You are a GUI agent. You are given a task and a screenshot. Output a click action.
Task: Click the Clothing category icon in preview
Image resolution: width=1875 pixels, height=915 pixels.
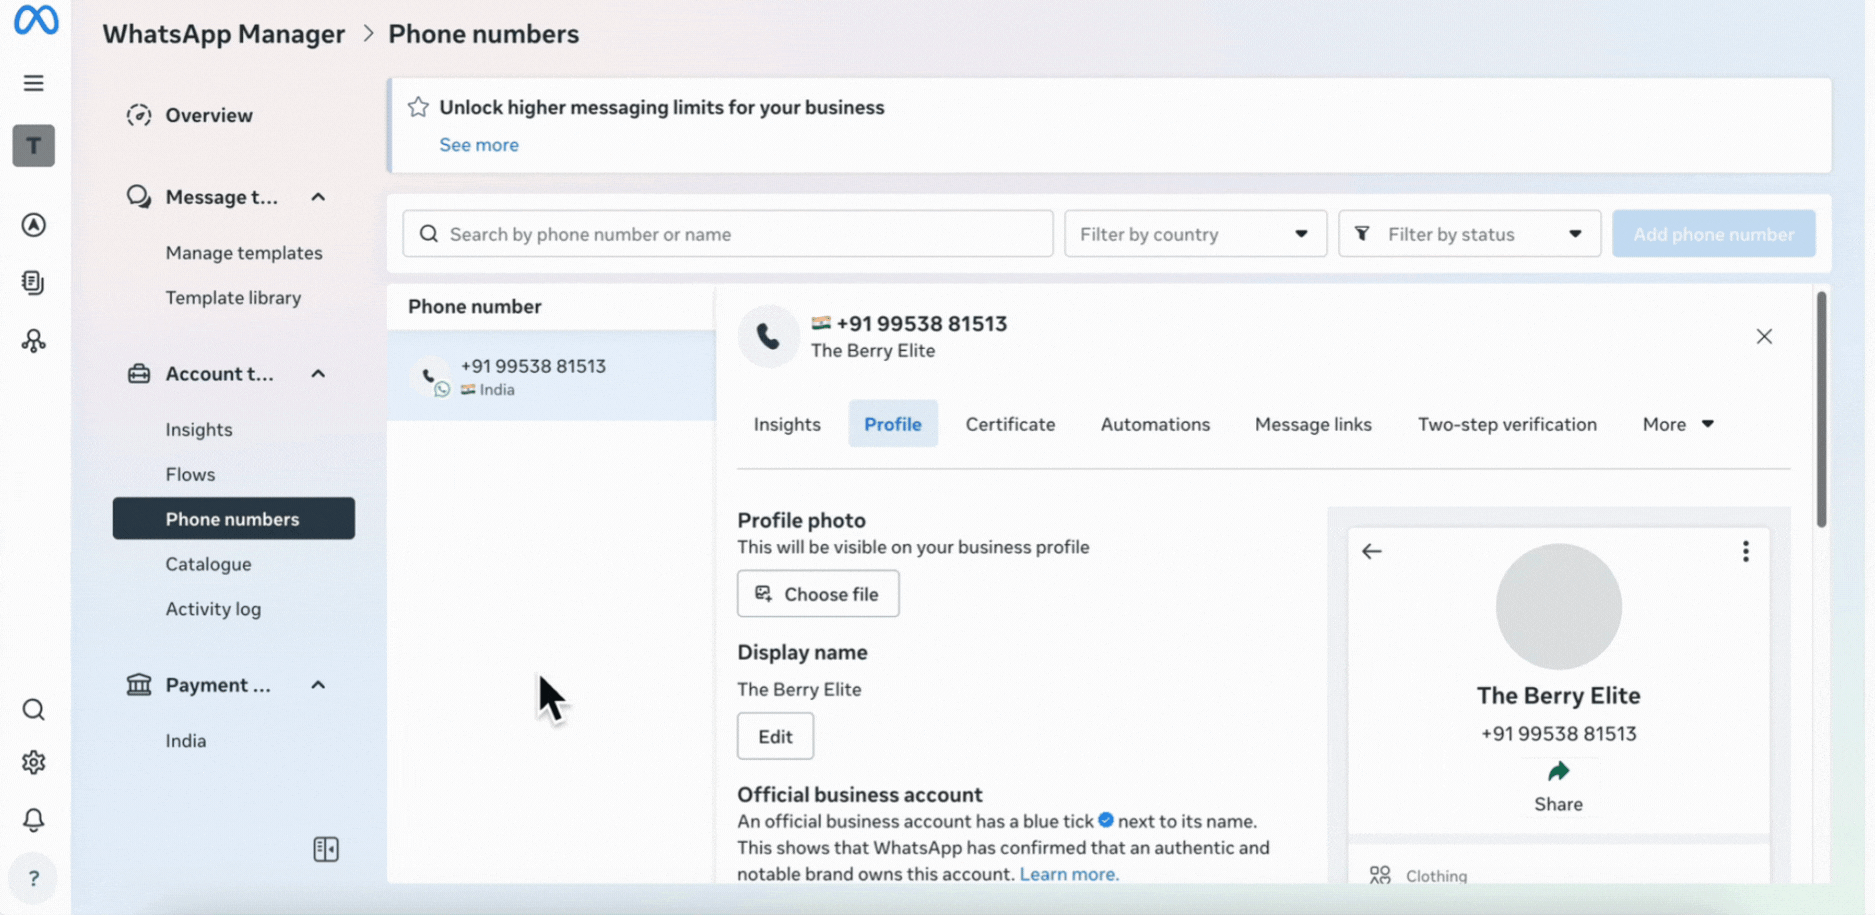coord(1380,875)
